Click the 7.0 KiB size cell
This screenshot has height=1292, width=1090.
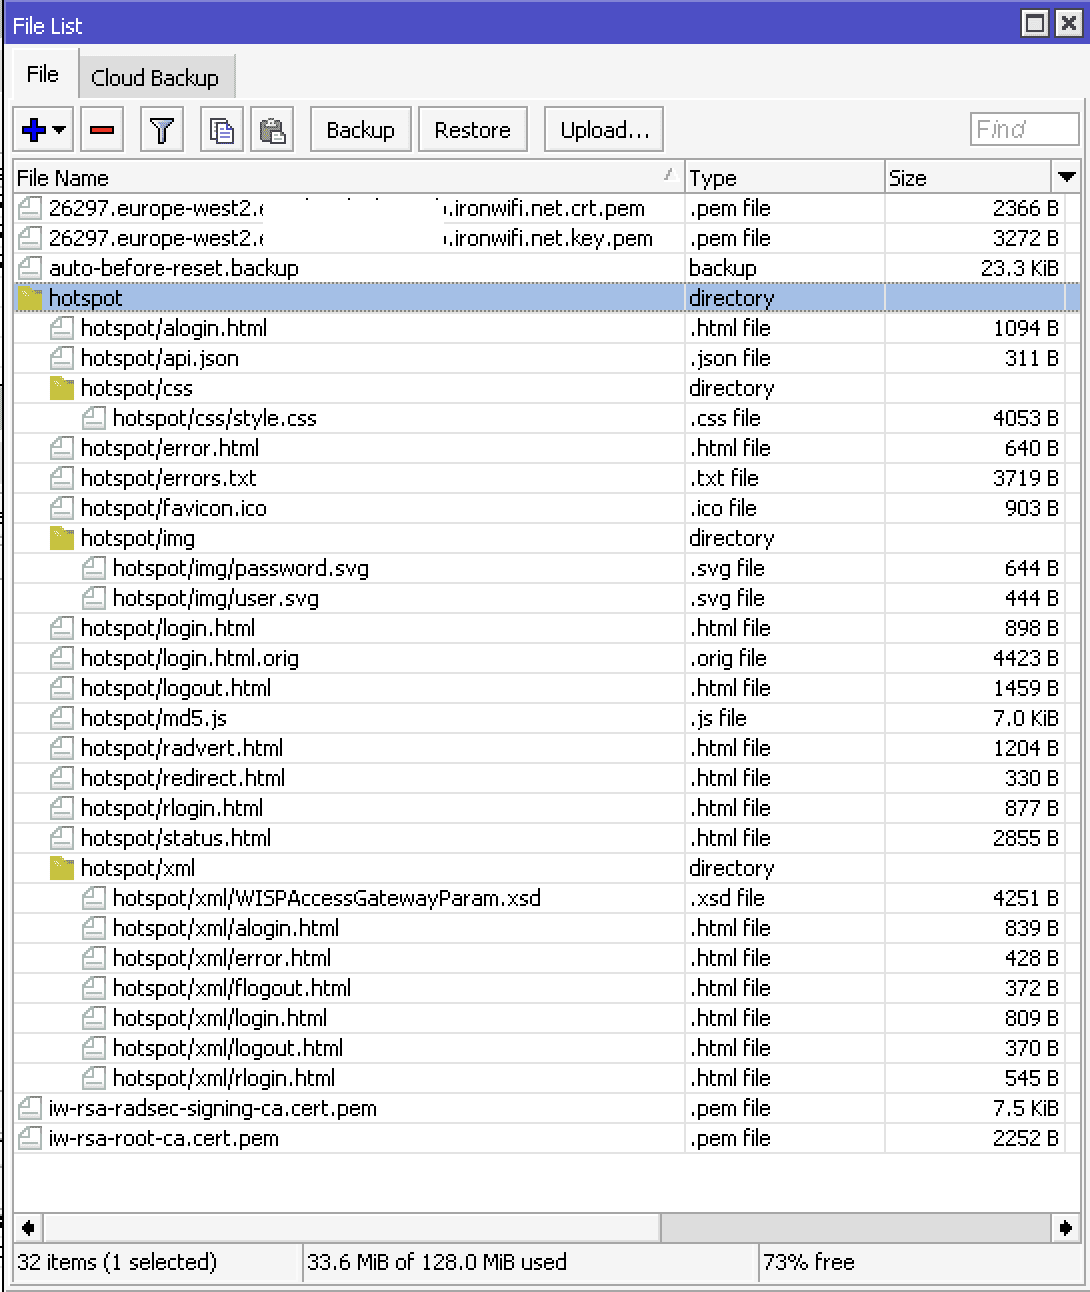[x=1025, y=718]
